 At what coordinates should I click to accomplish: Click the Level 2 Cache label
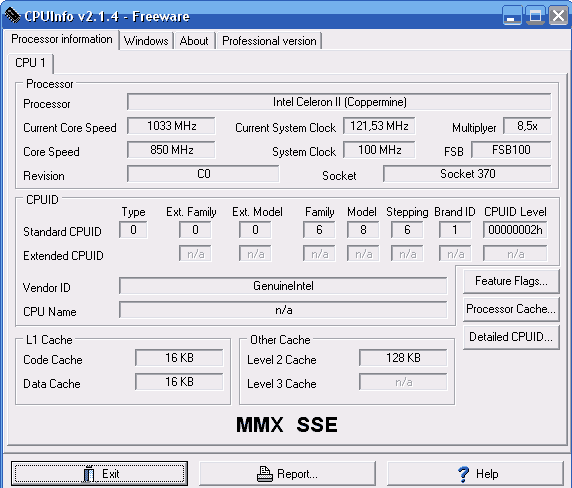pos(282,360)
